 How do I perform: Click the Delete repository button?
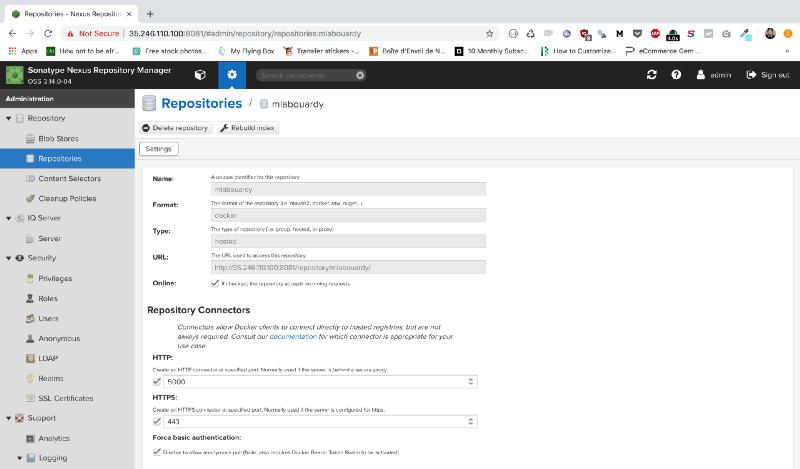[x=175, y=128]
